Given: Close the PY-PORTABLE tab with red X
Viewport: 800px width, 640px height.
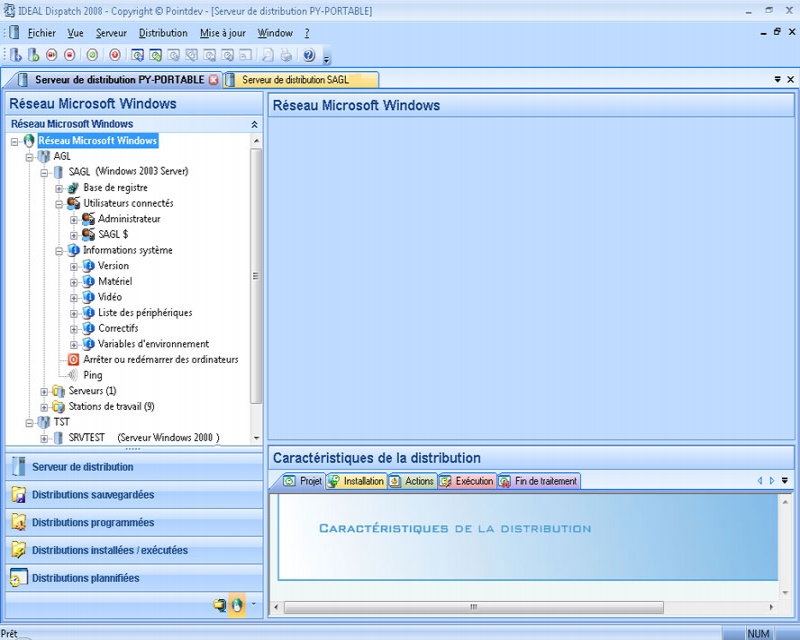Looking at the screenshot, I should point(213,80).
